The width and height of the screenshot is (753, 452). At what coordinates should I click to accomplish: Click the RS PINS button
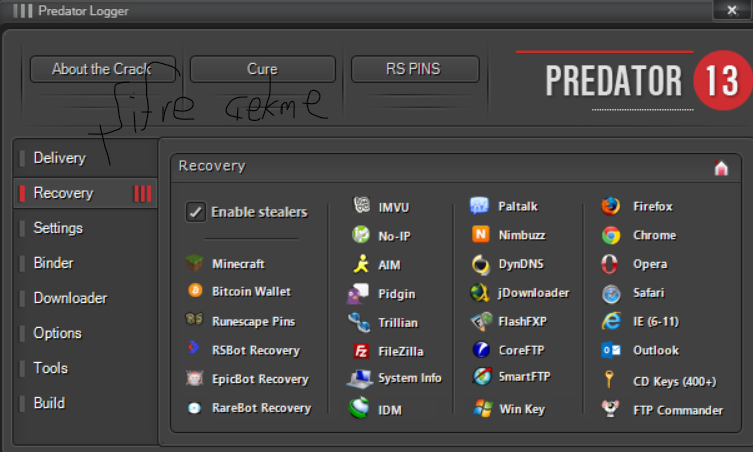[x=415, y=69]
